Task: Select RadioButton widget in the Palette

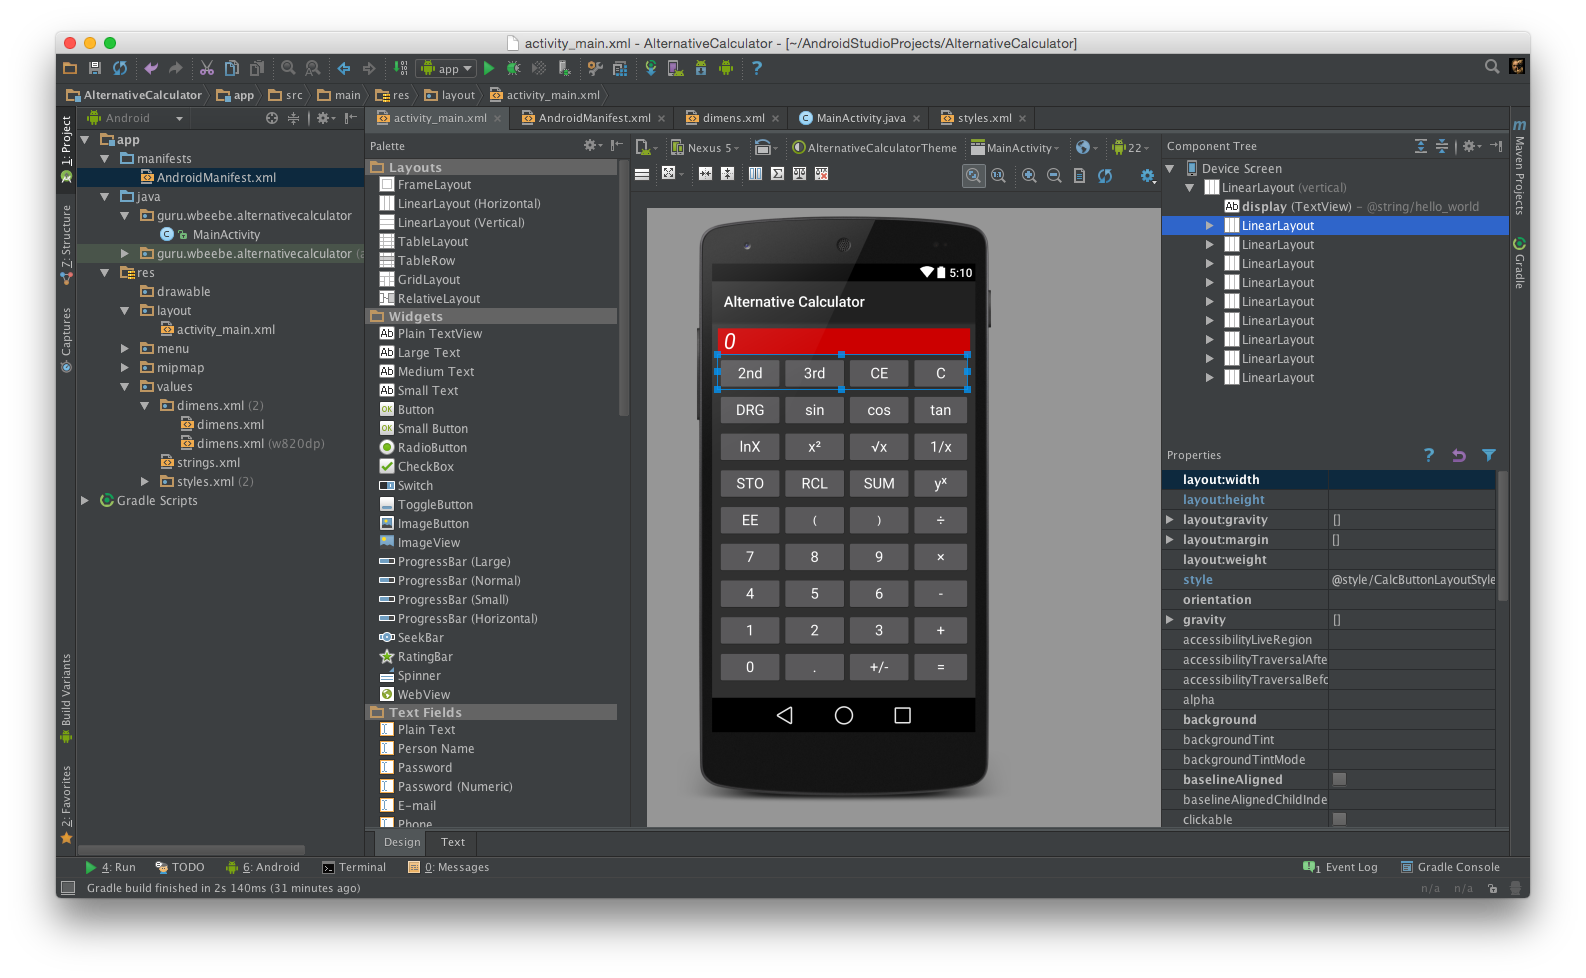Action: tap(423, 448)
